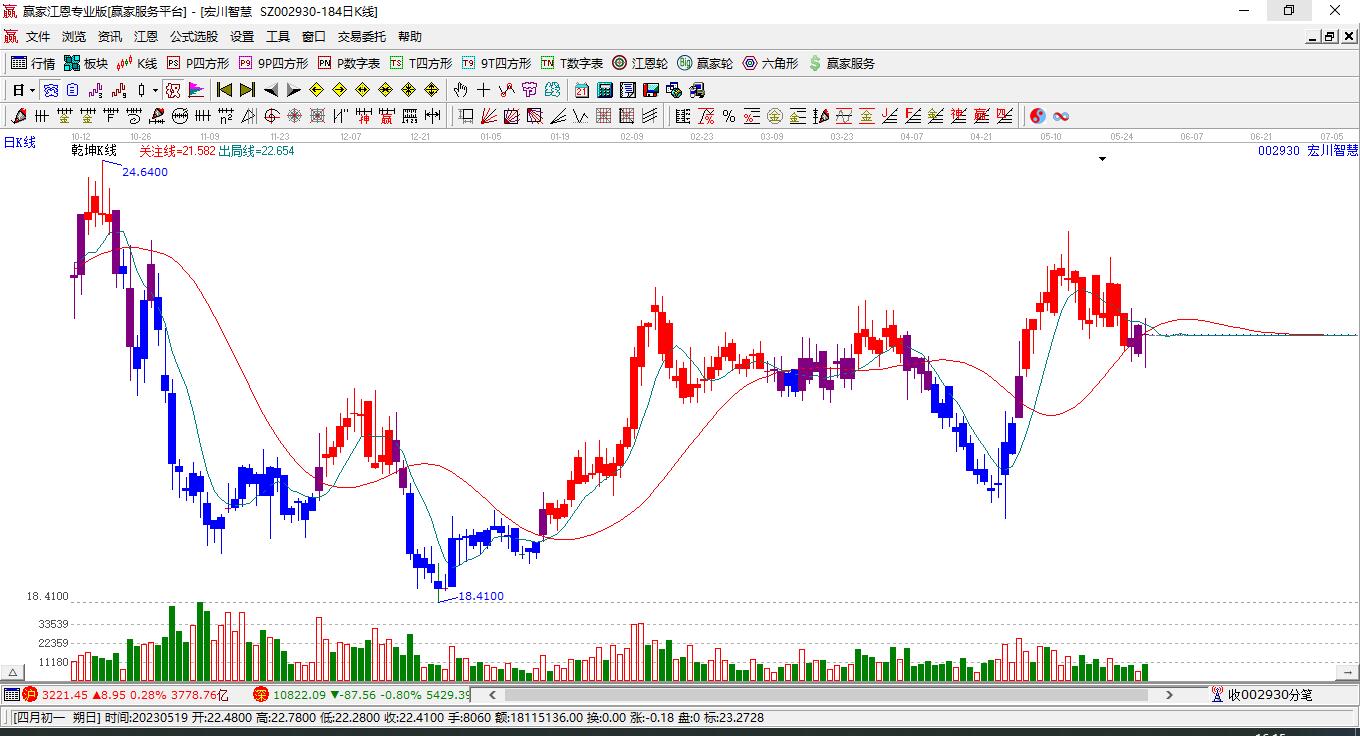Open the 帮助 menu

410,37
